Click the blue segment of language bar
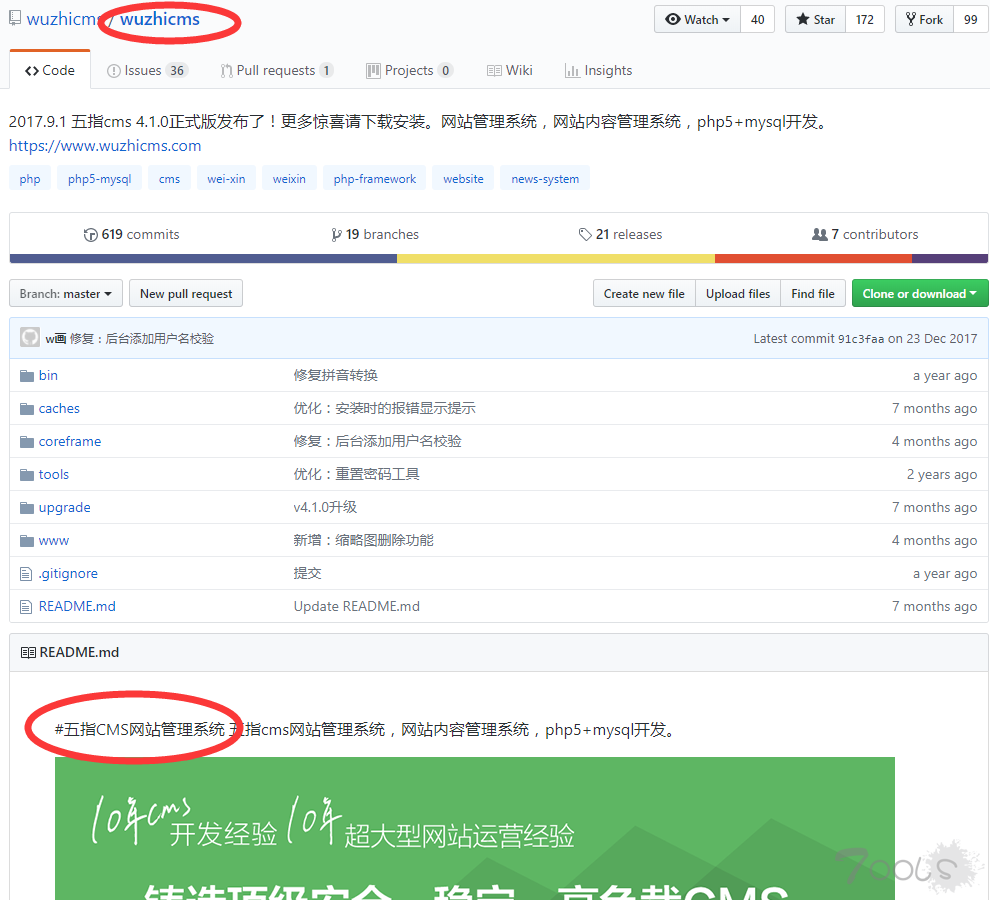The height and width of the screenshot is (900, 990). pyautogui.click(x=203, y=258)
